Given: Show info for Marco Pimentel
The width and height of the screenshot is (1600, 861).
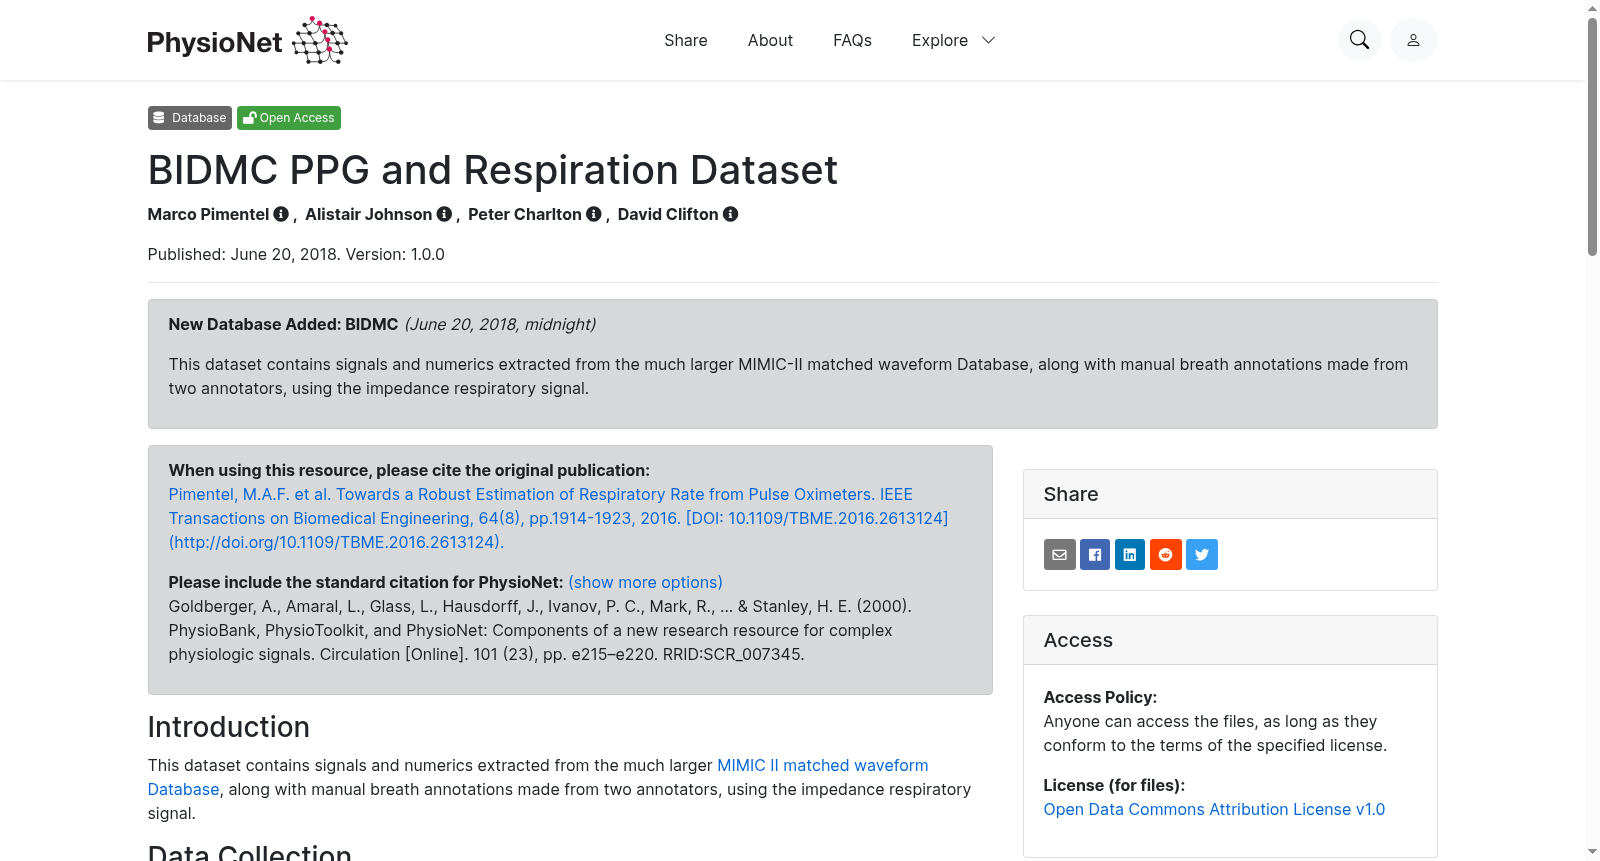Looking at the screenshot, I should pos(281,214).
